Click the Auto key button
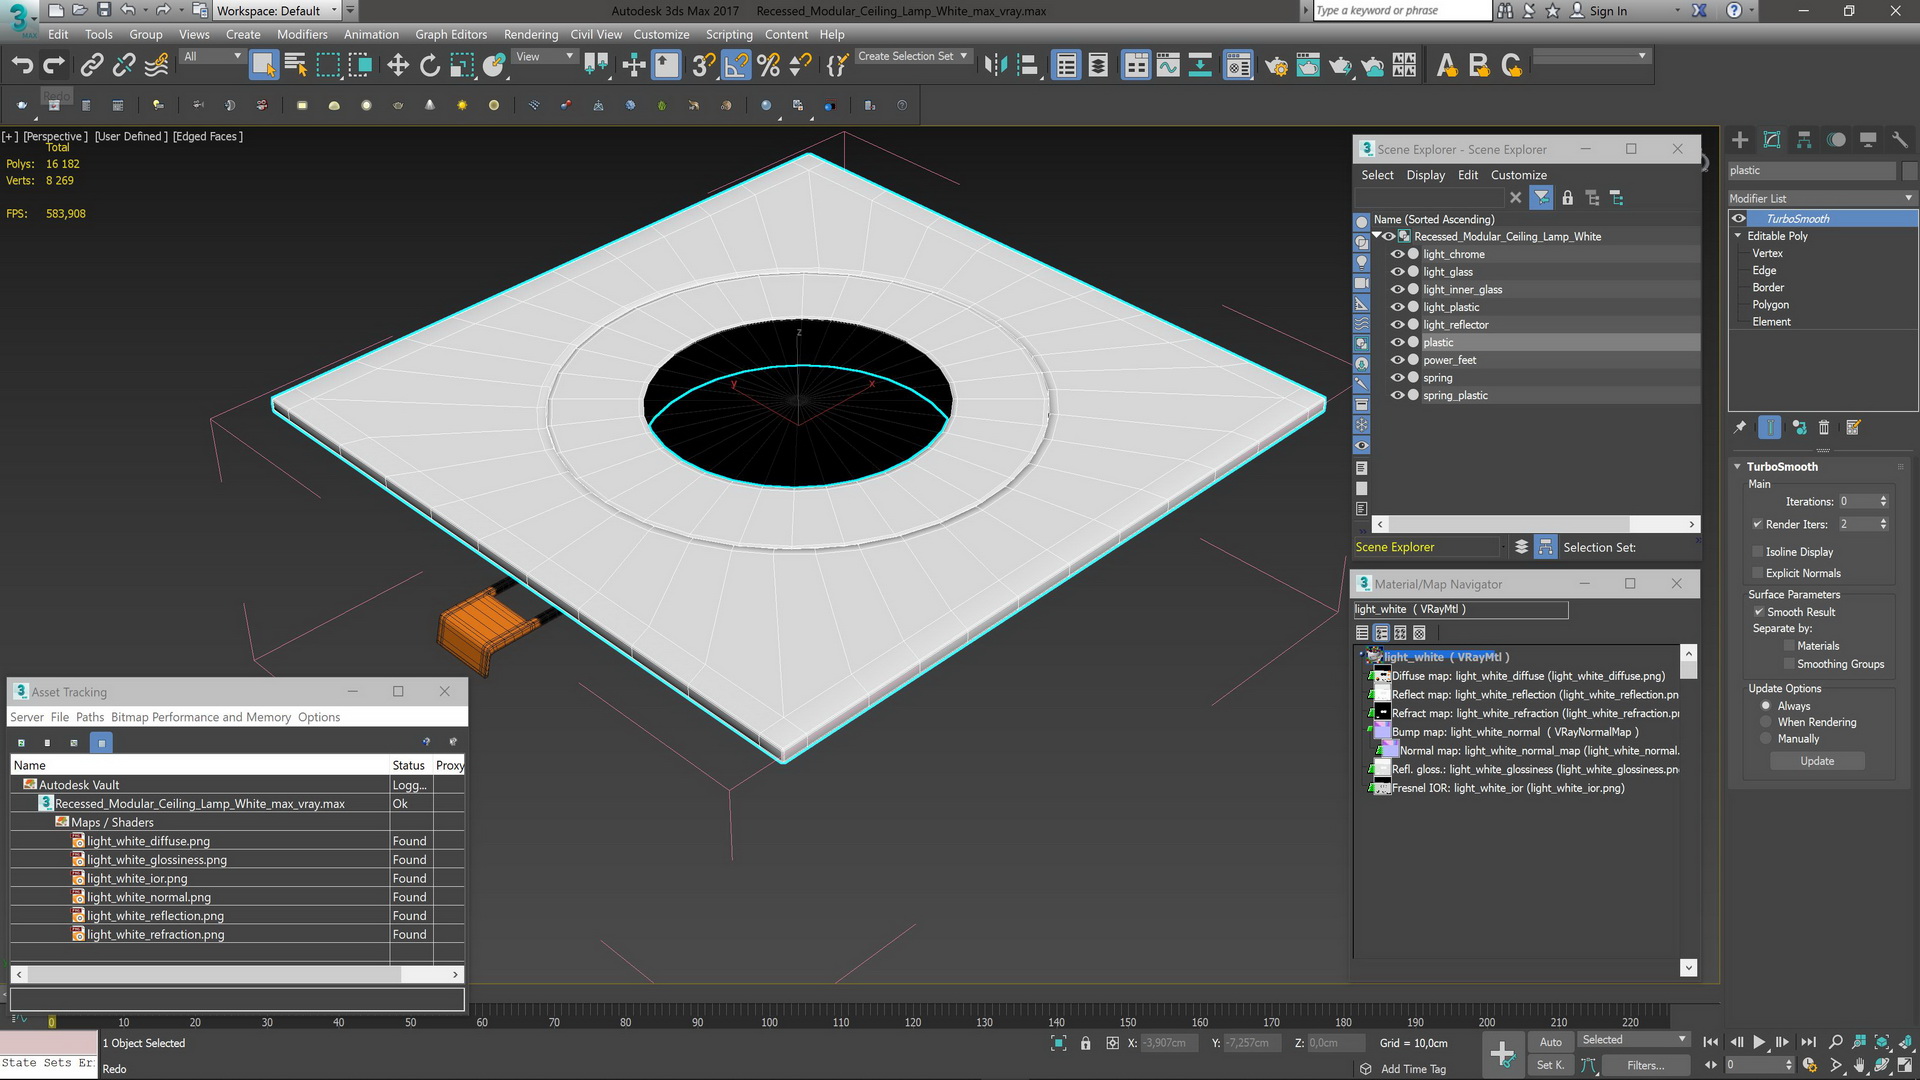Image resolution: width=1920 pixels, height=1080 pixels. 1551,1042
